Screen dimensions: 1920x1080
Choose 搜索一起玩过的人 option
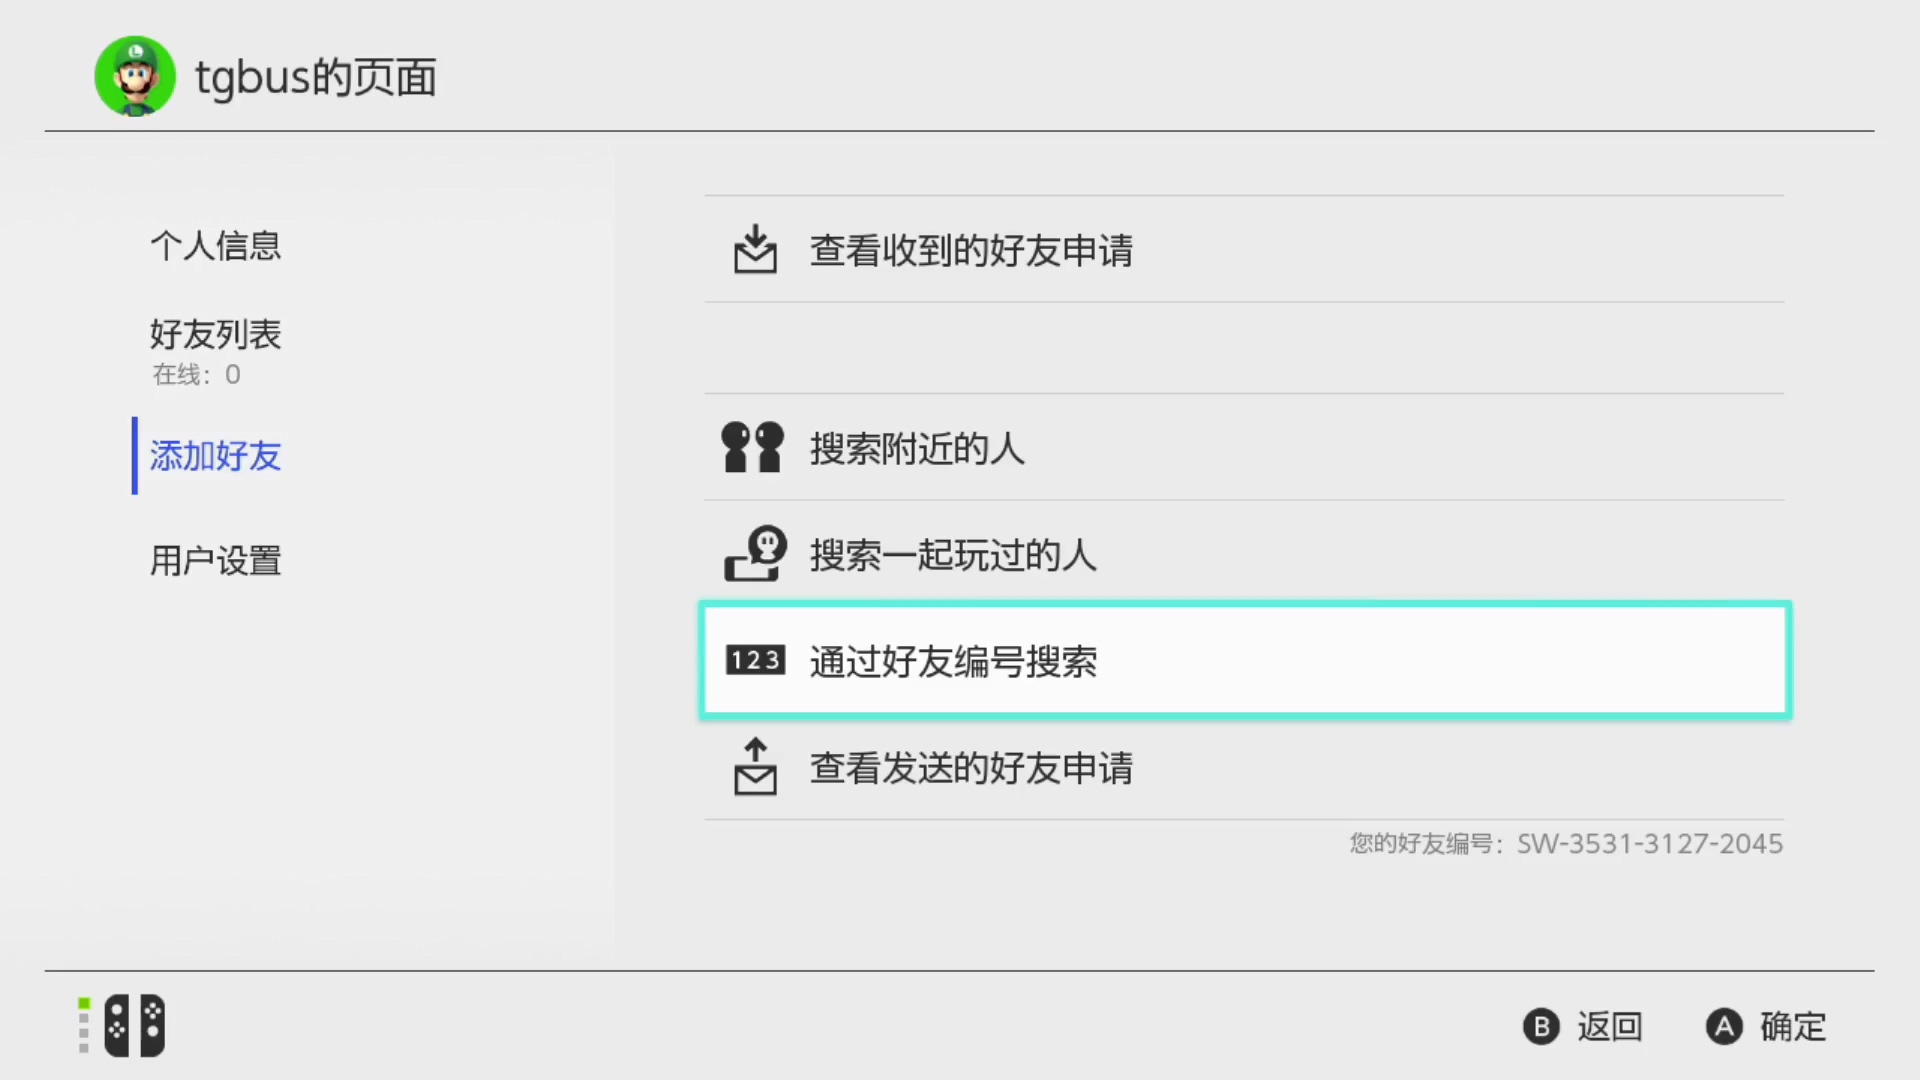click(1244, 554)
